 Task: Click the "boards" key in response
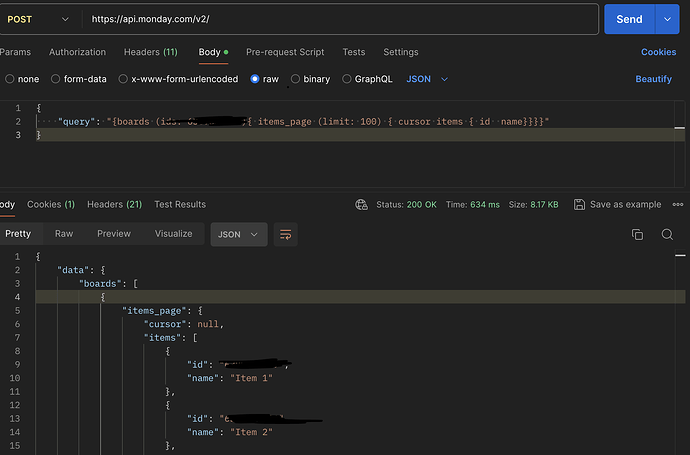[100, 284]
